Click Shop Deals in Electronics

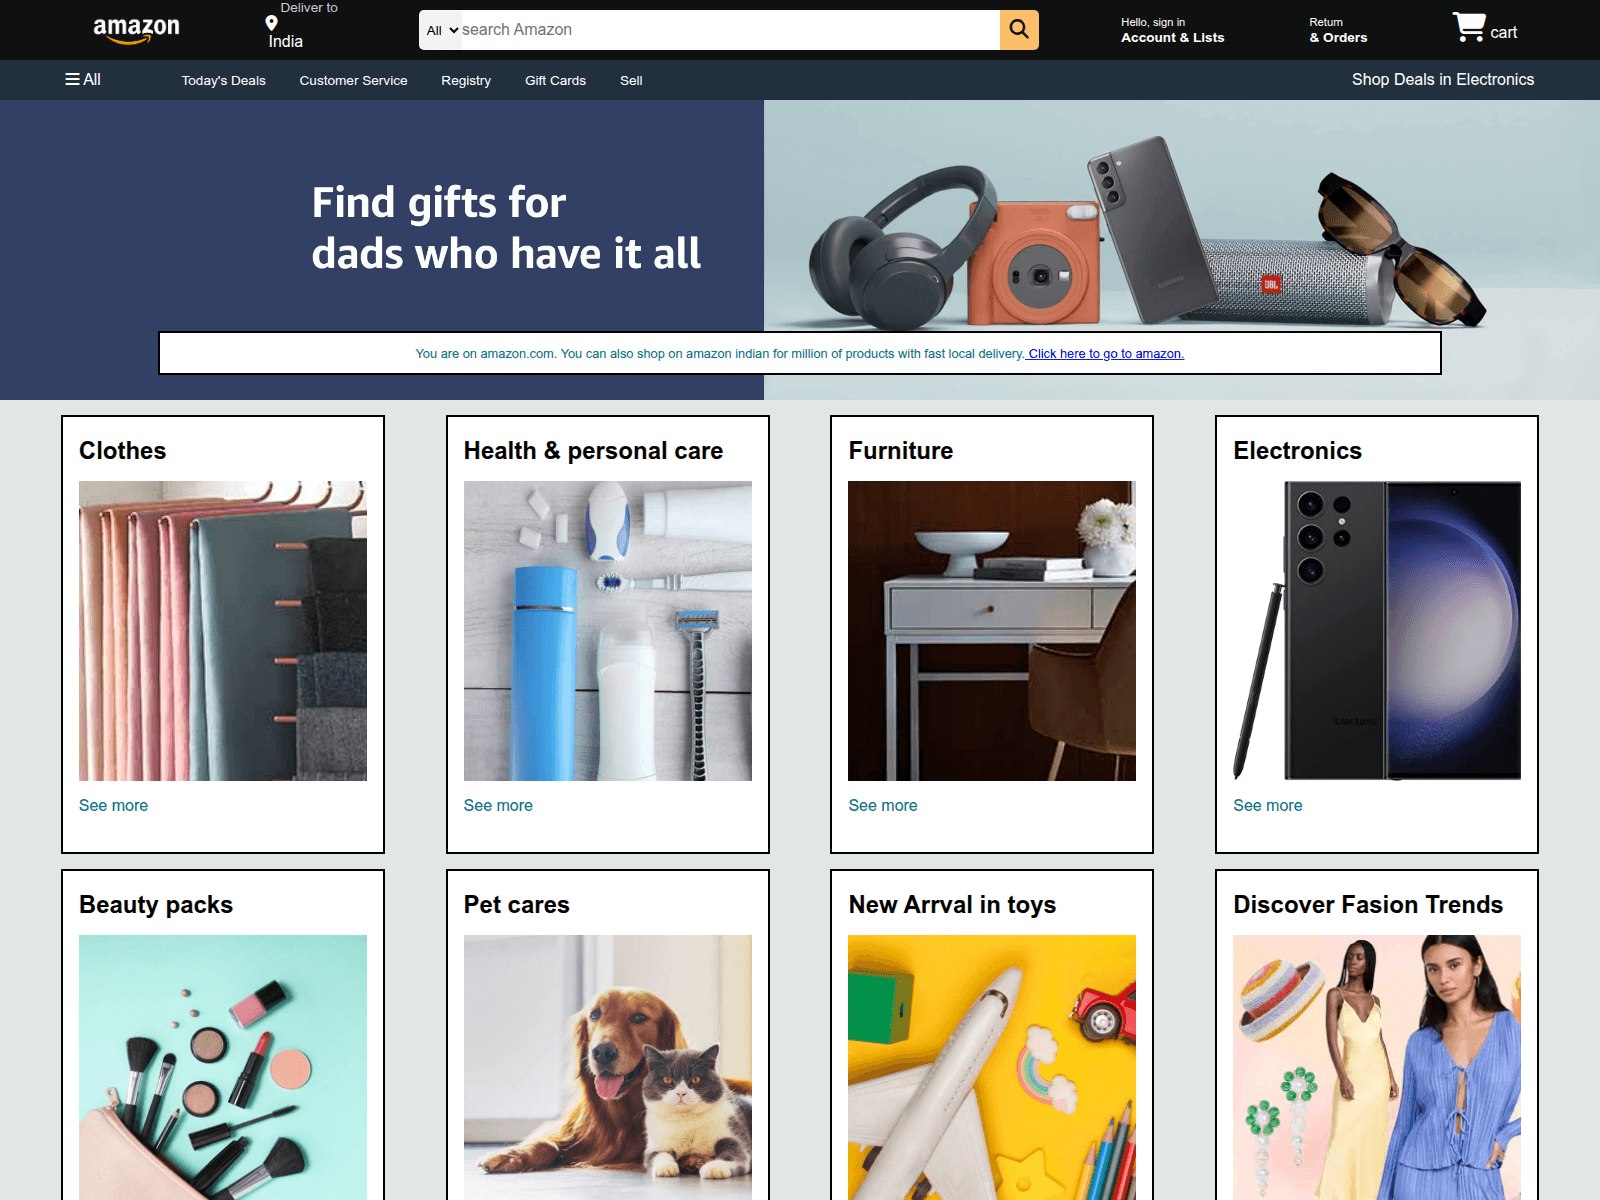point(1443,80)
